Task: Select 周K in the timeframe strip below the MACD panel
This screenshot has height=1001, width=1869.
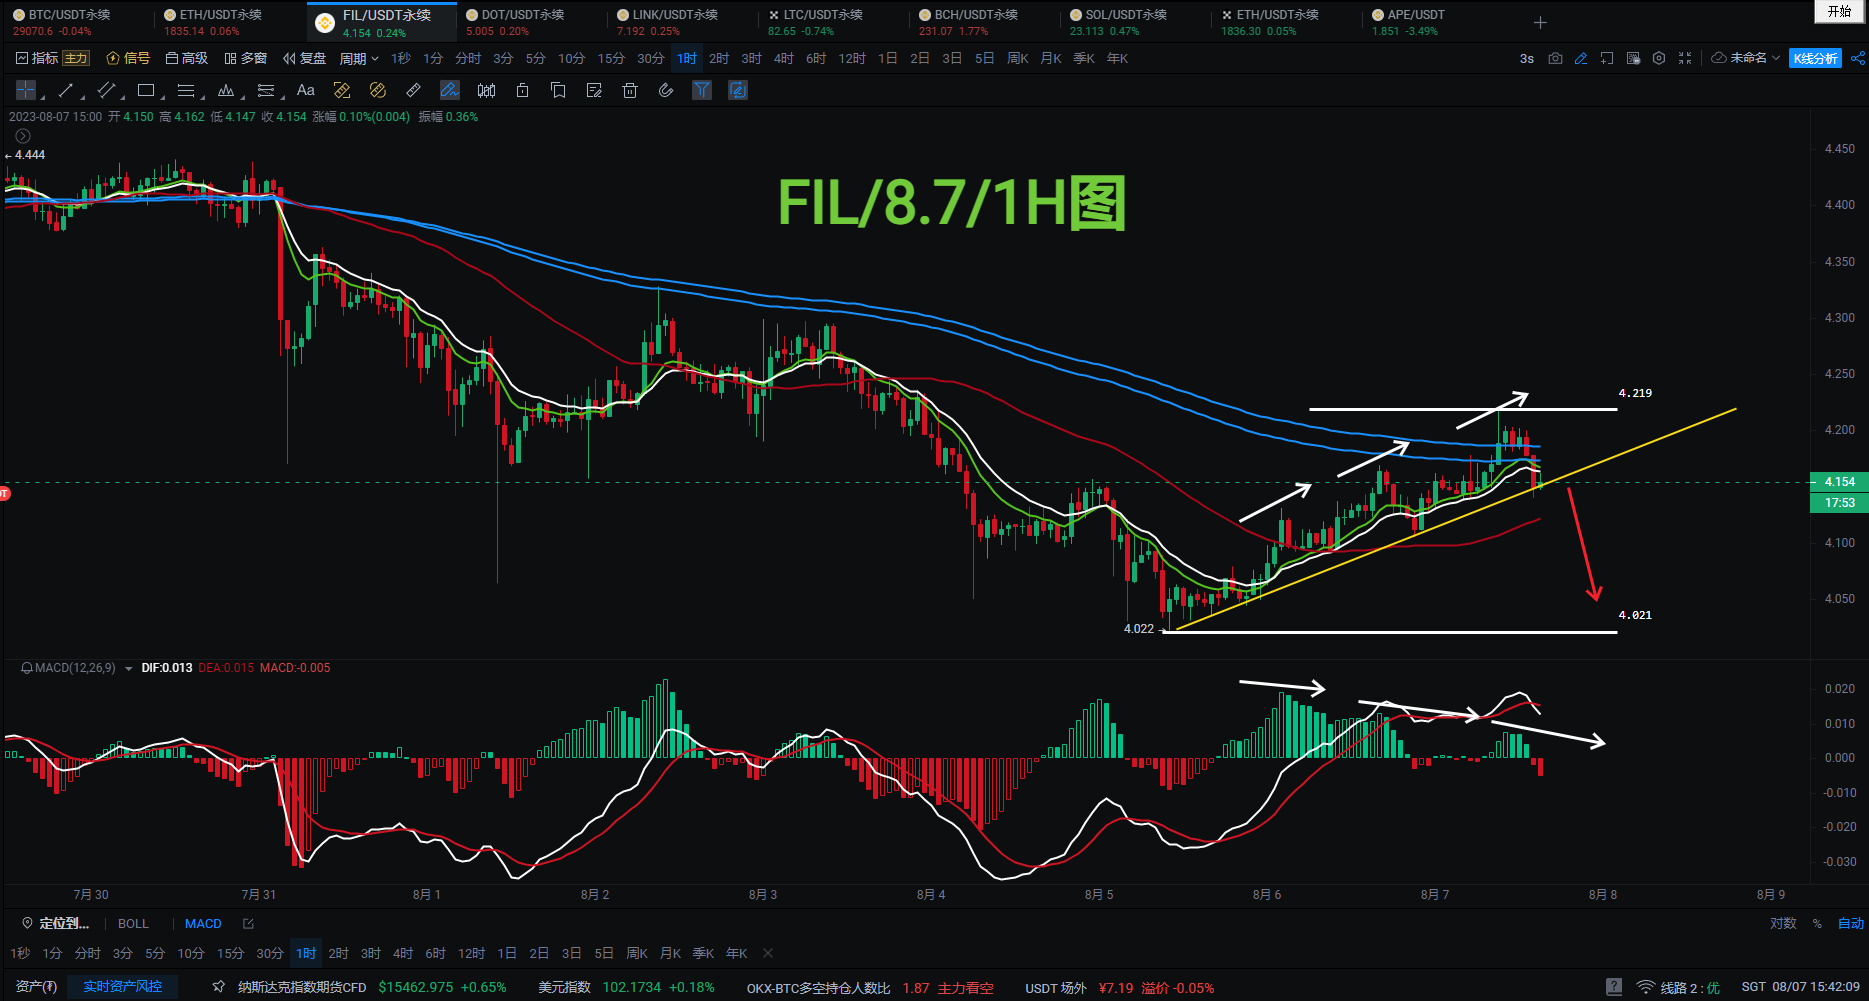Action: (637, 953)
